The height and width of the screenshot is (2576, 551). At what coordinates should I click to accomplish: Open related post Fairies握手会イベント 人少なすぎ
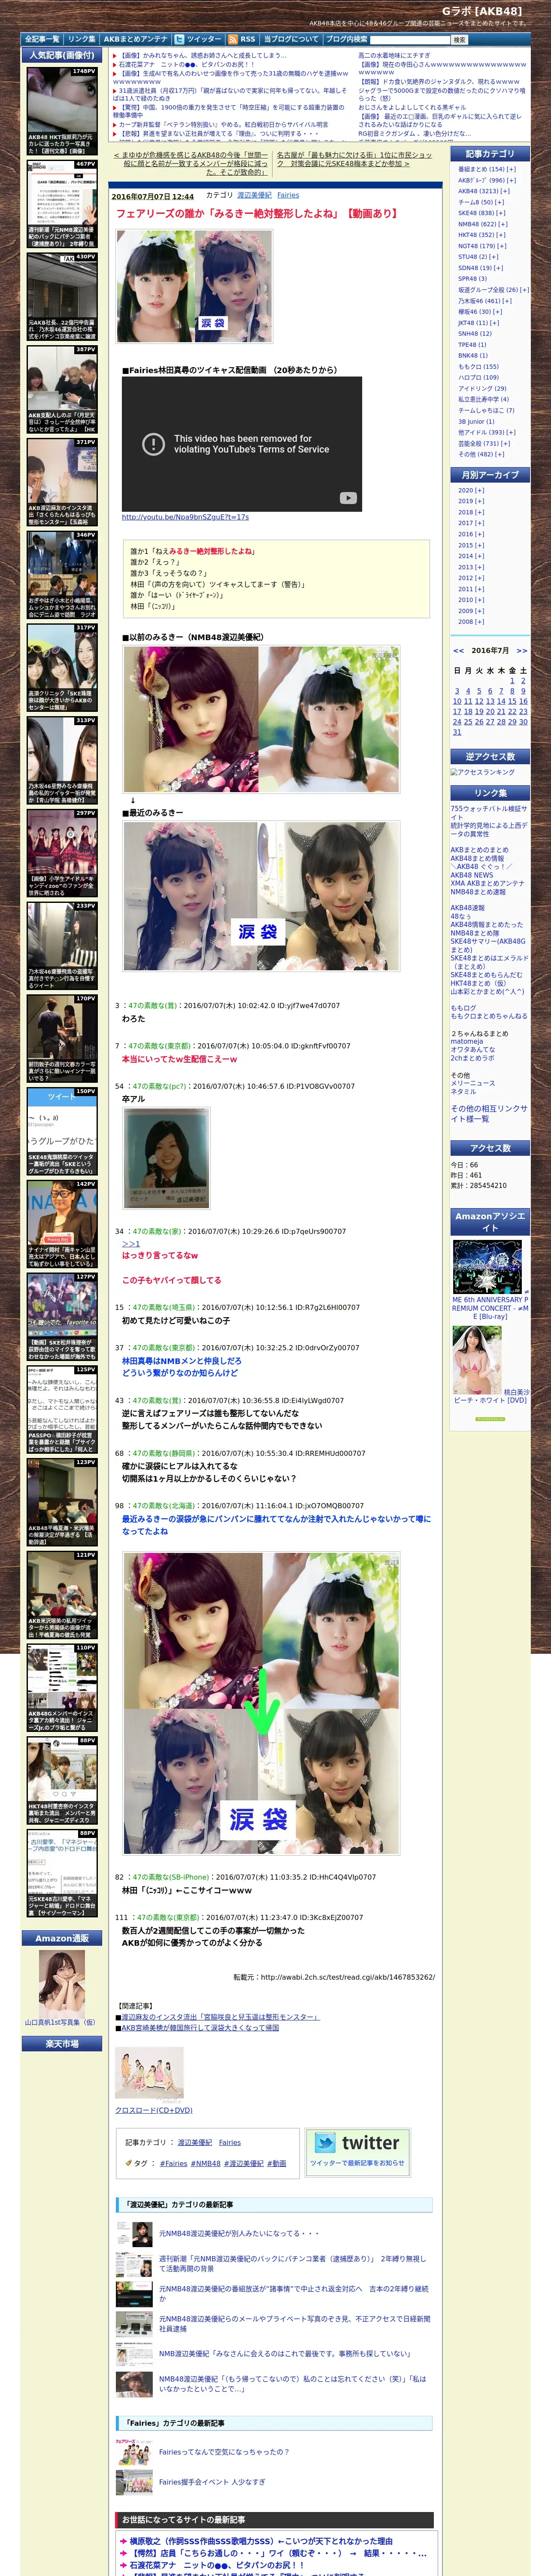(212, 2482)
